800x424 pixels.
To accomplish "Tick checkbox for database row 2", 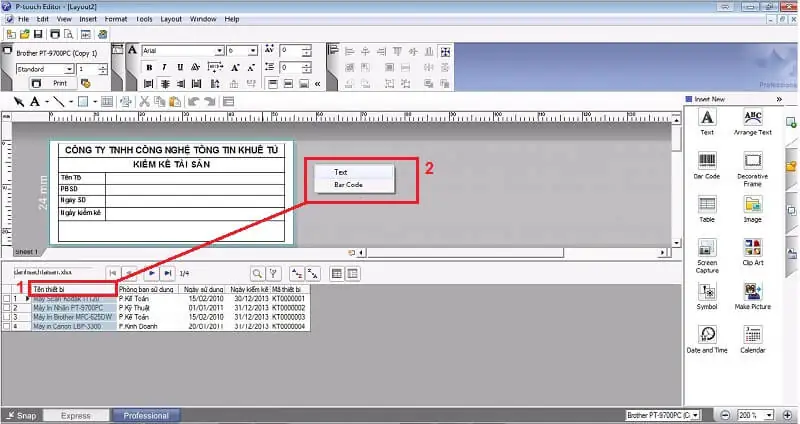I will 7,308.
